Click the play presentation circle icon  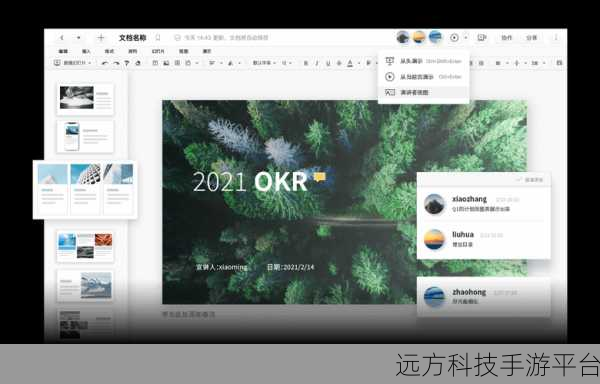(x=454, y=37)
